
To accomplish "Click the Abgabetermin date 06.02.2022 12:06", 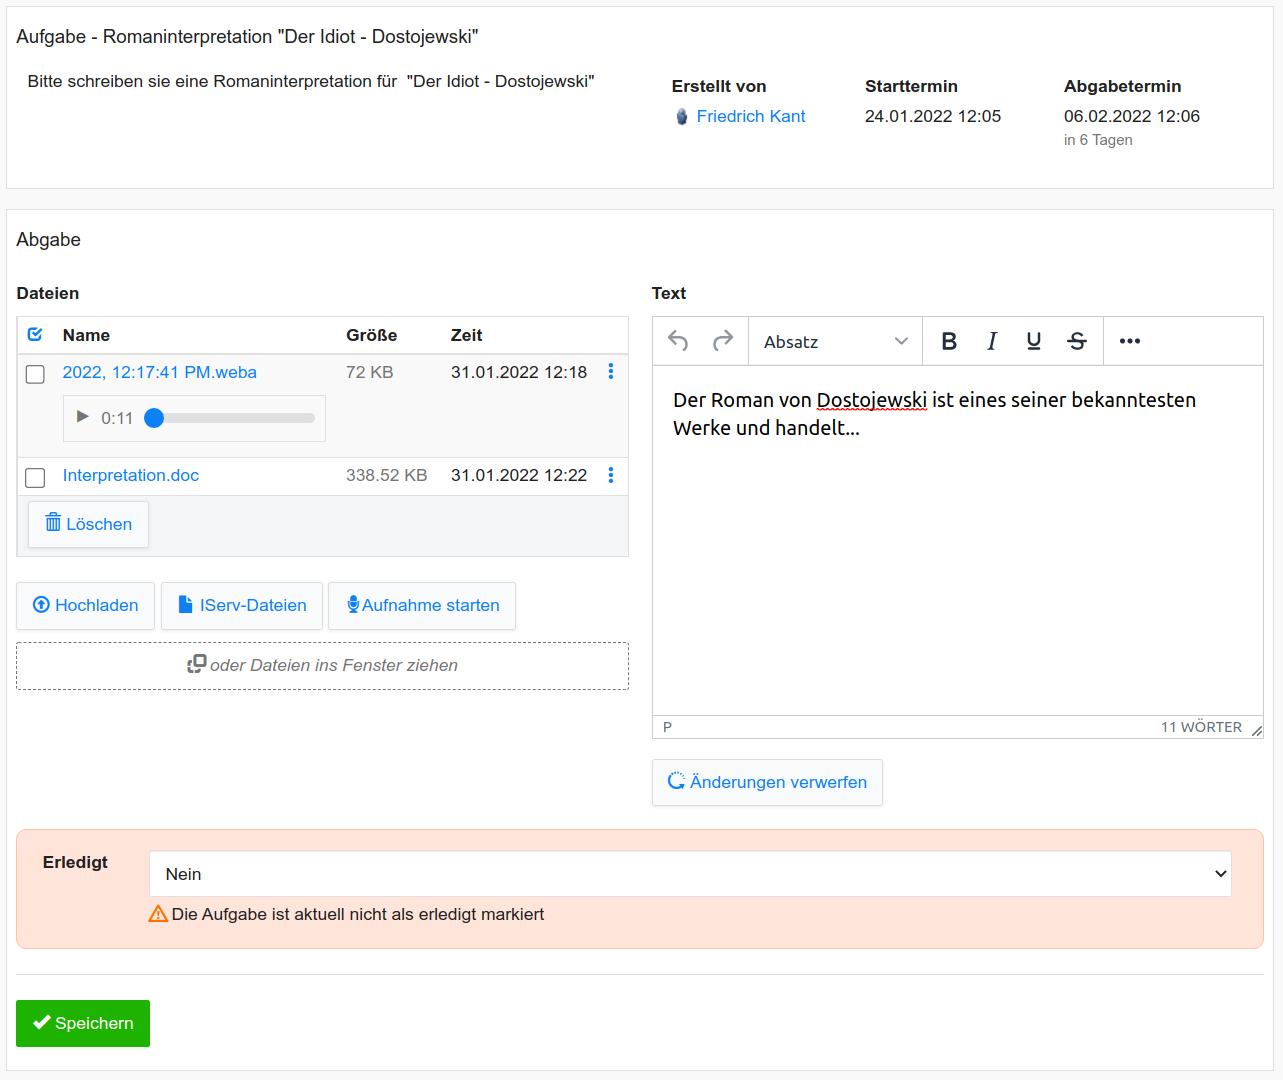I will click(1132, 116).
